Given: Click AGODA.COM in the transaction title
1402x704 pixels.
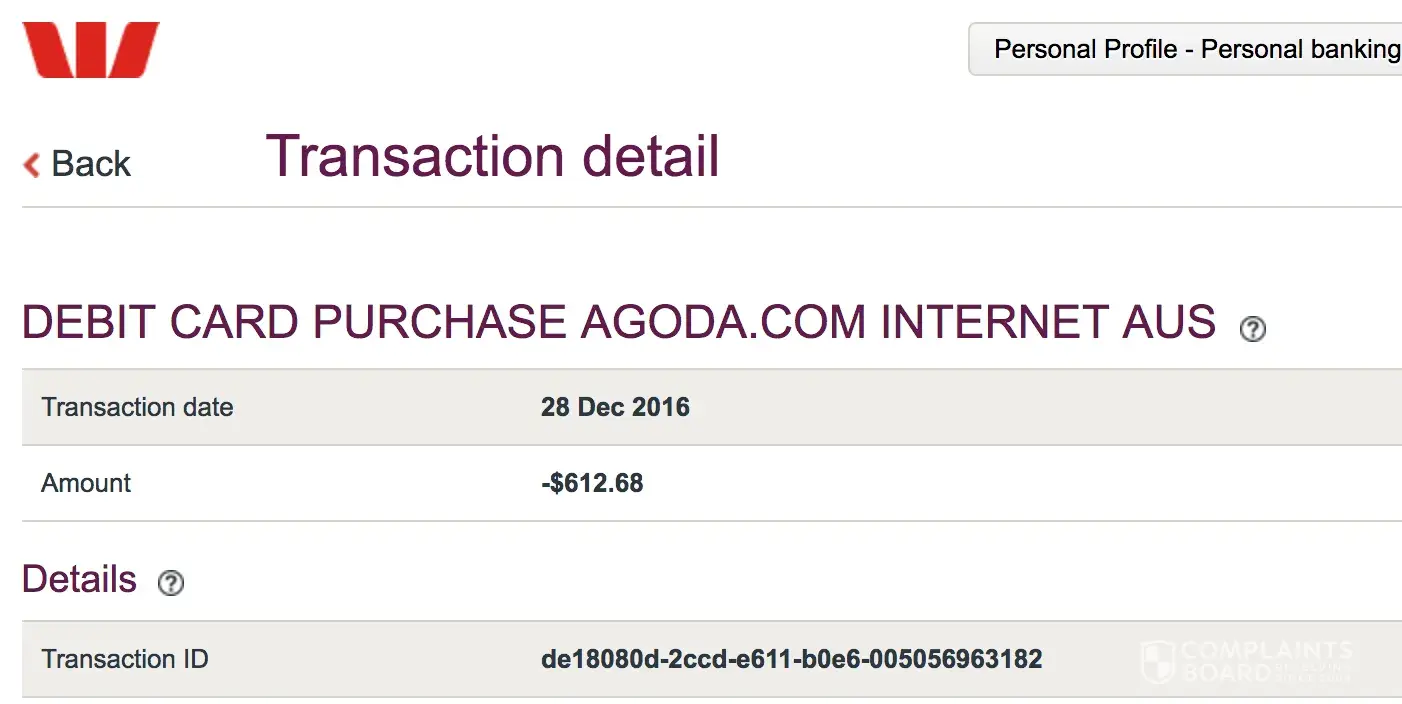Looking at the screenshot, I should click(723, 323).
